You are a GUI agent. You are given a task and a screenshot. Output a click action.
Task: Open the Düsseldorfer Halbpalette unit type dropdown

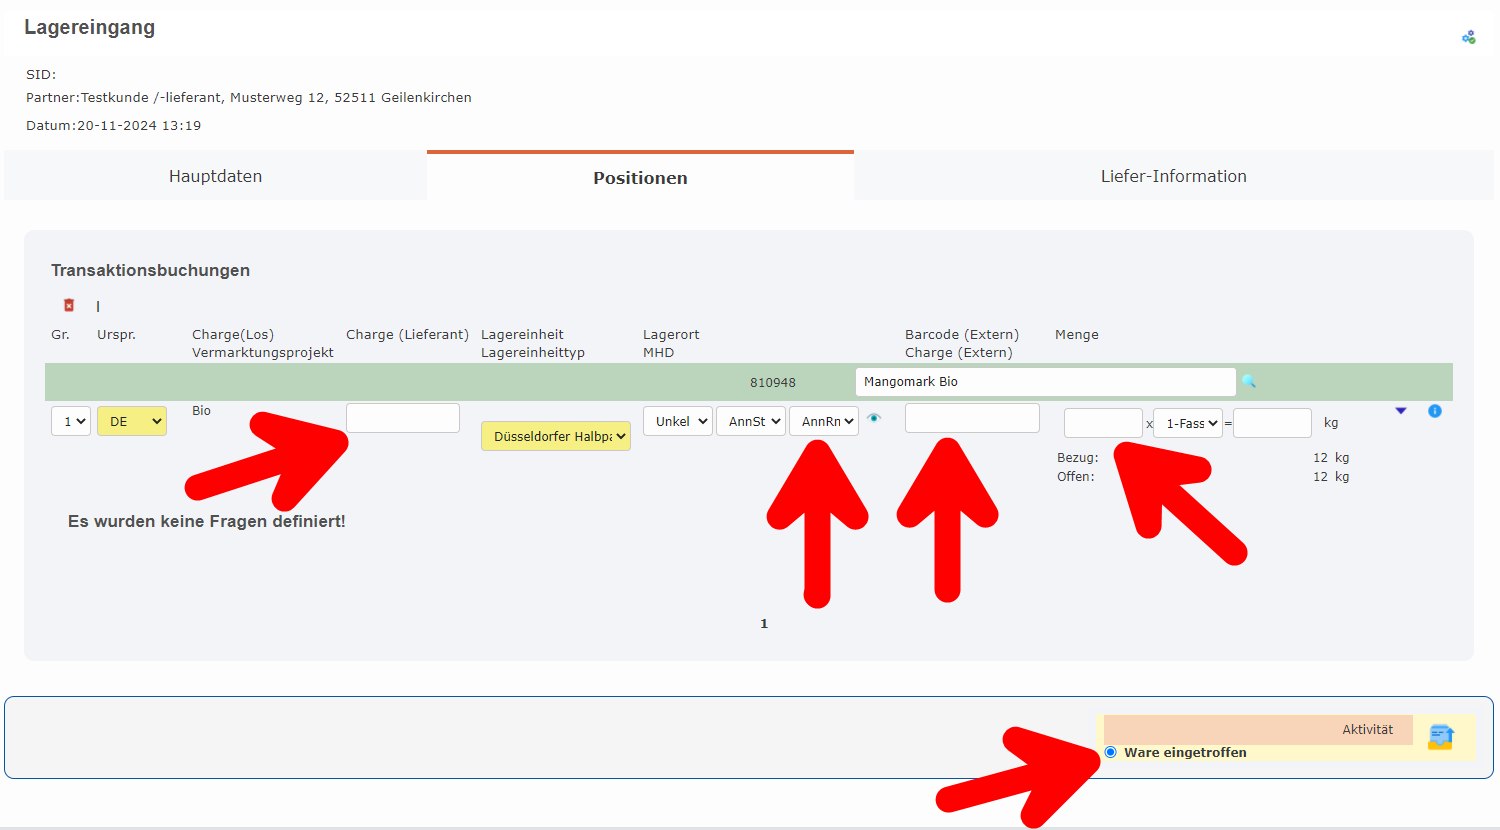(x=556, y=436)
